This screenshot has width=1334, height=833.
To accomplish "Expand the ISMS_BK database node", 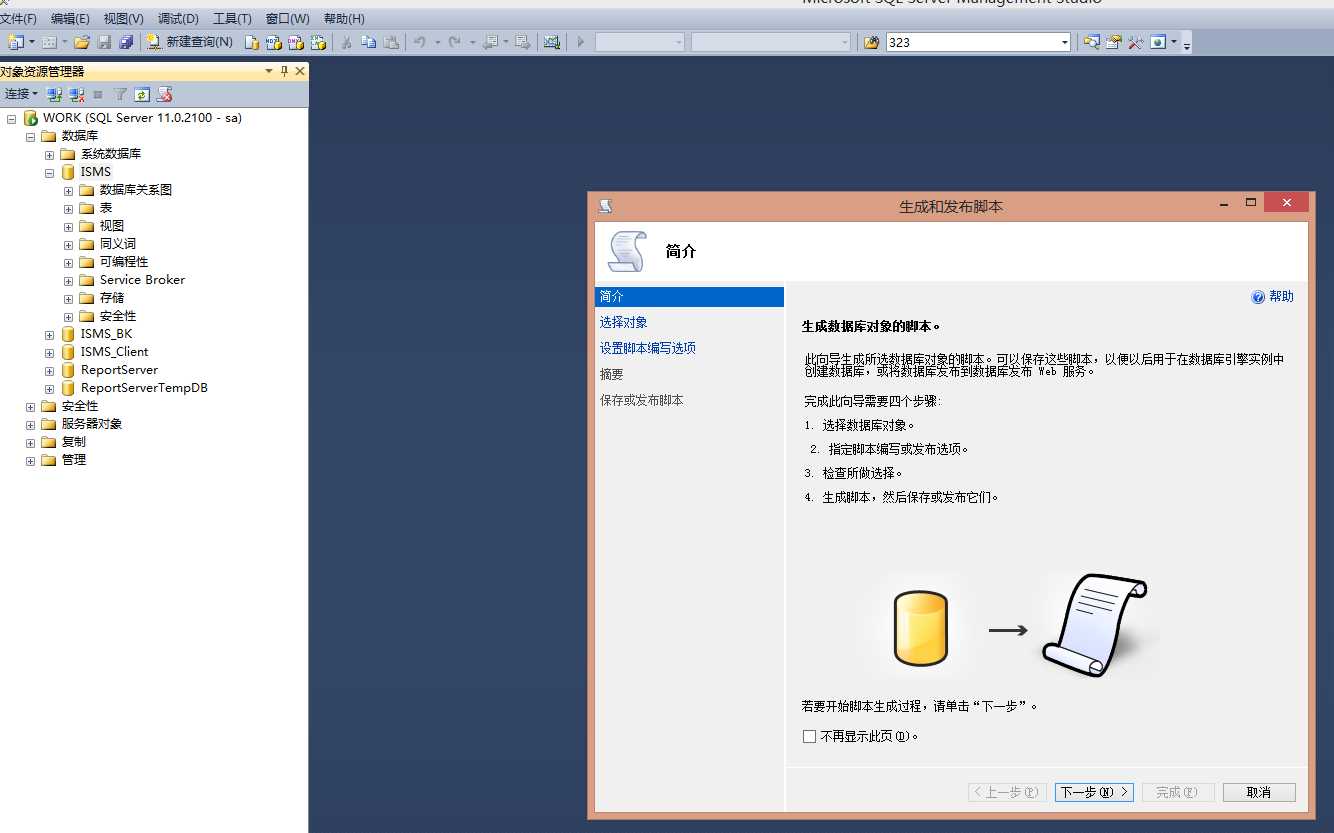I will [49, 334].
